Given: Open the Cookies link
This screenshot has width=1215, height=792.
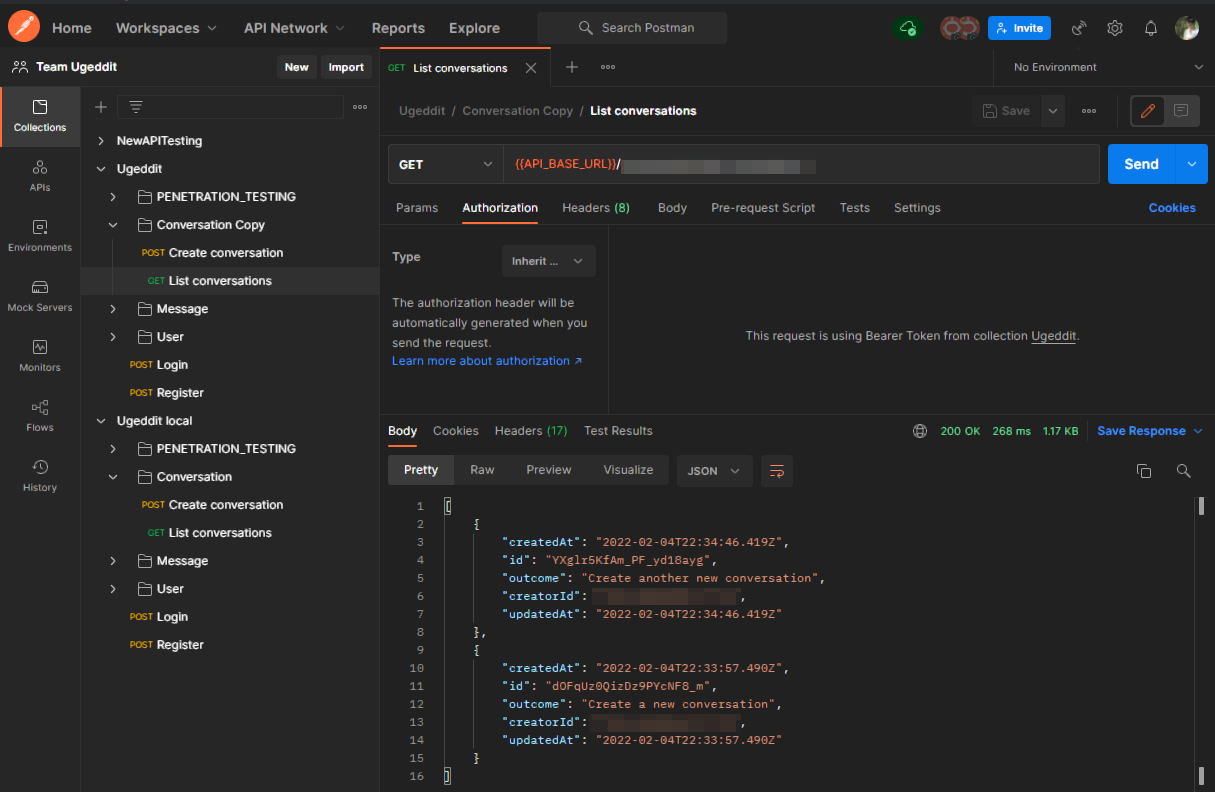Looking at the screenshot, I should [1172, 208].
